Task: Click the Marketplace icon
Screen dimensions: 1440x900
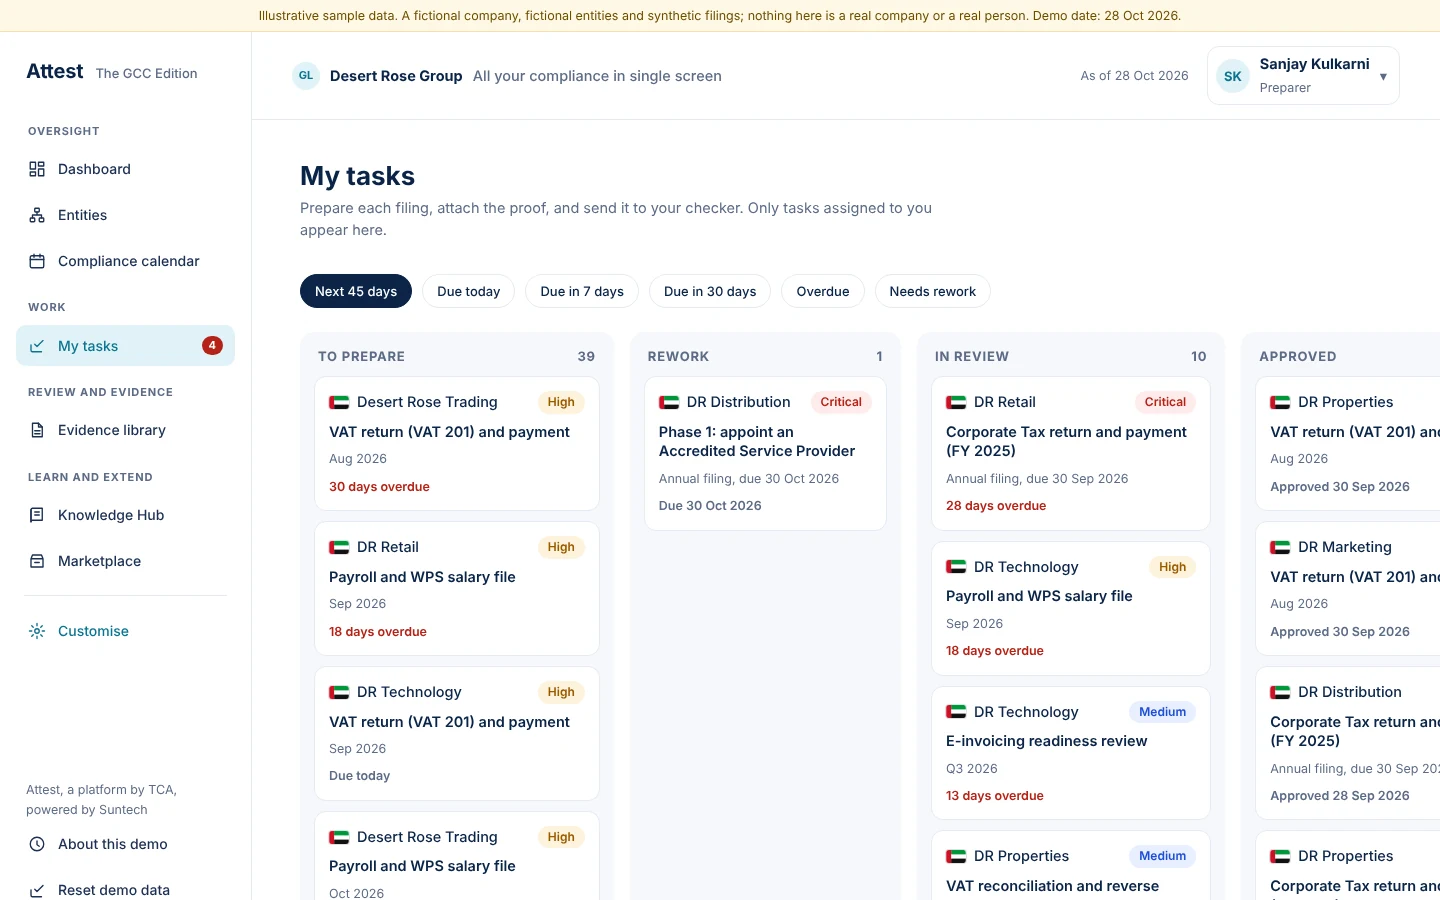Action: [37, 561]
